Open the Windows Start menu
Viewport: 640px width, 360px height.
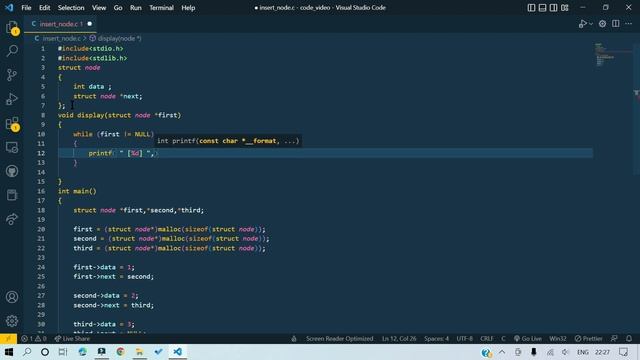tap(9, 352)
